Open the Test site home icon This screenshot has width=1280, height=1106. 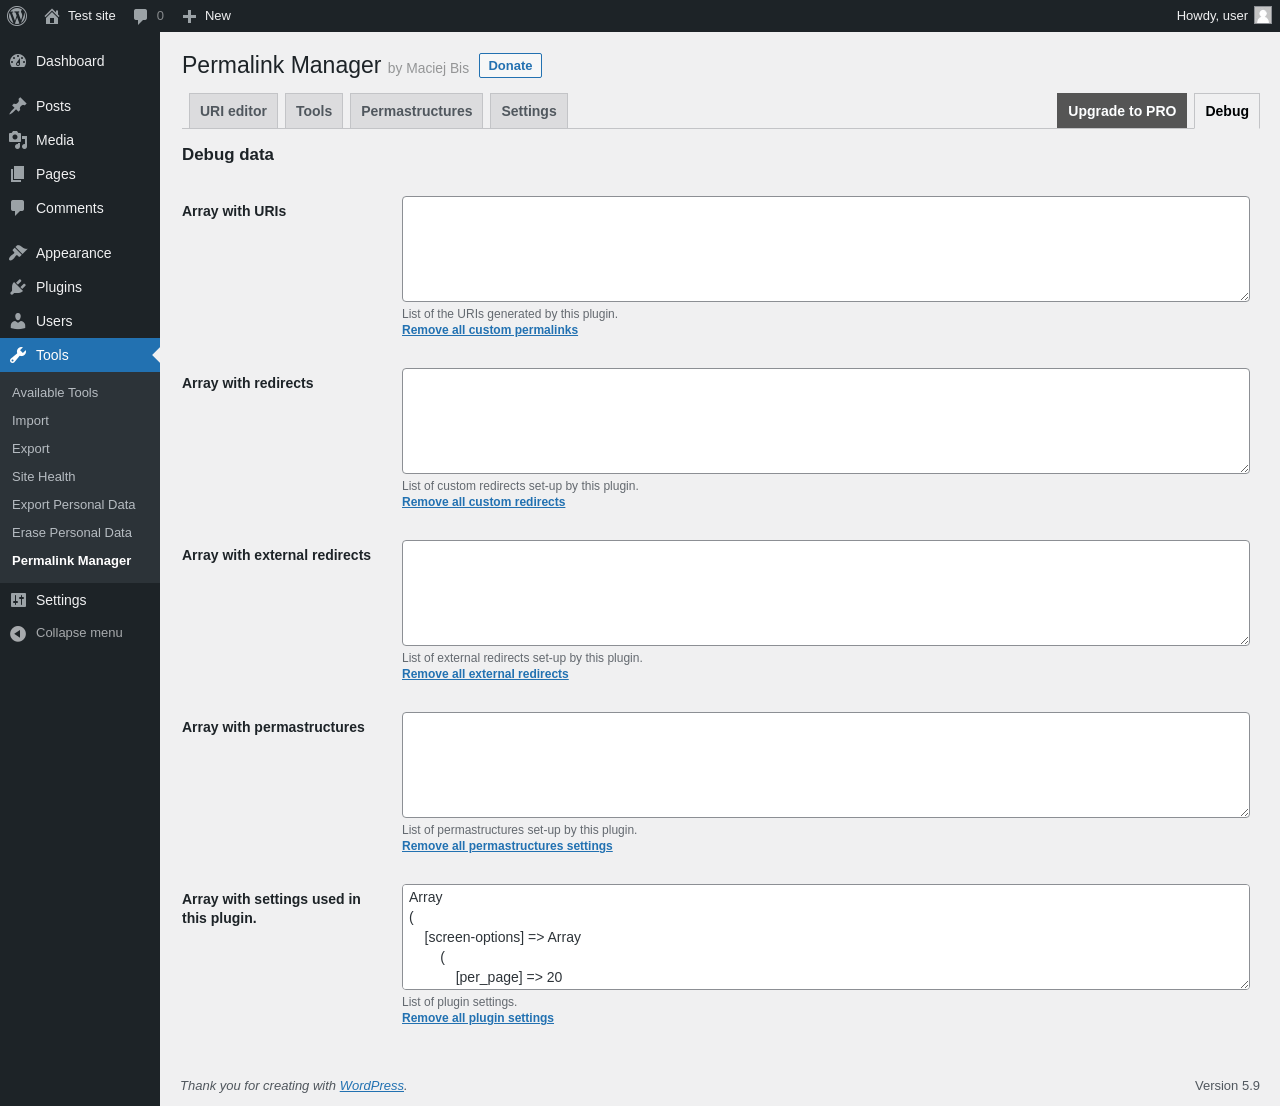tap(52, 16)
